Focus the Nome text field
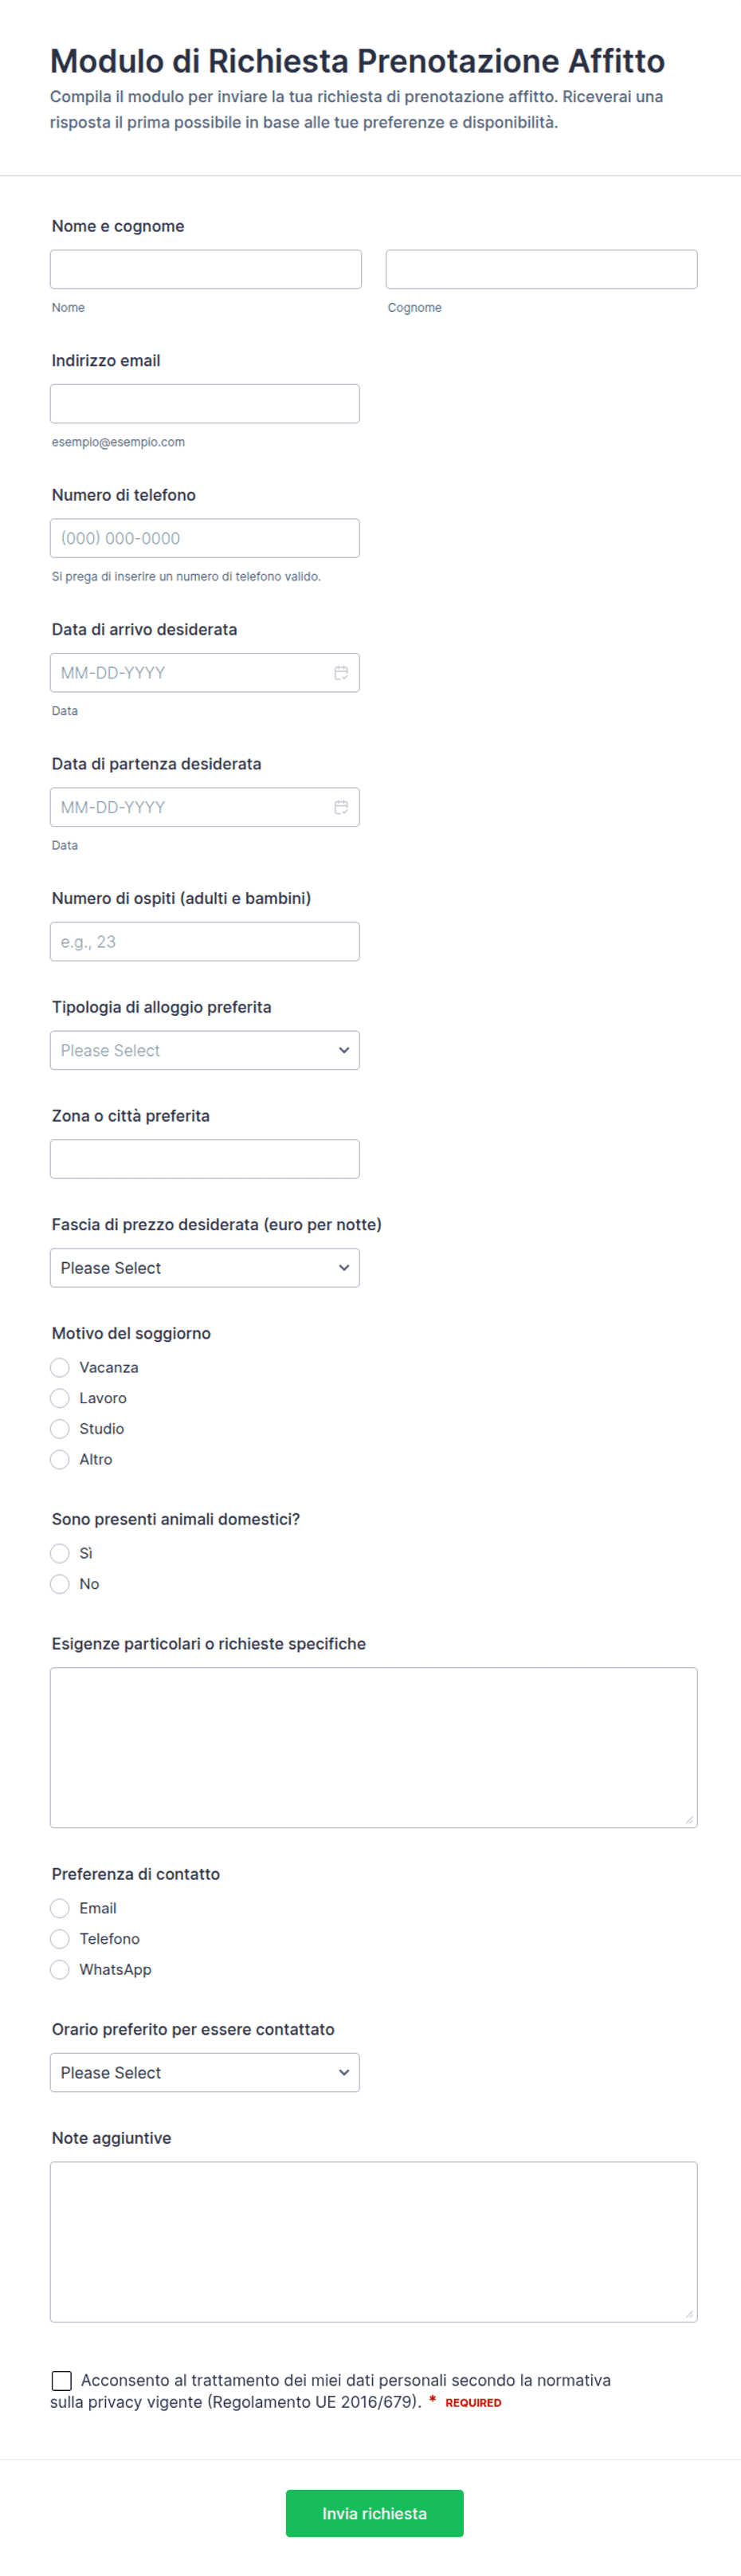 [206, 269]
